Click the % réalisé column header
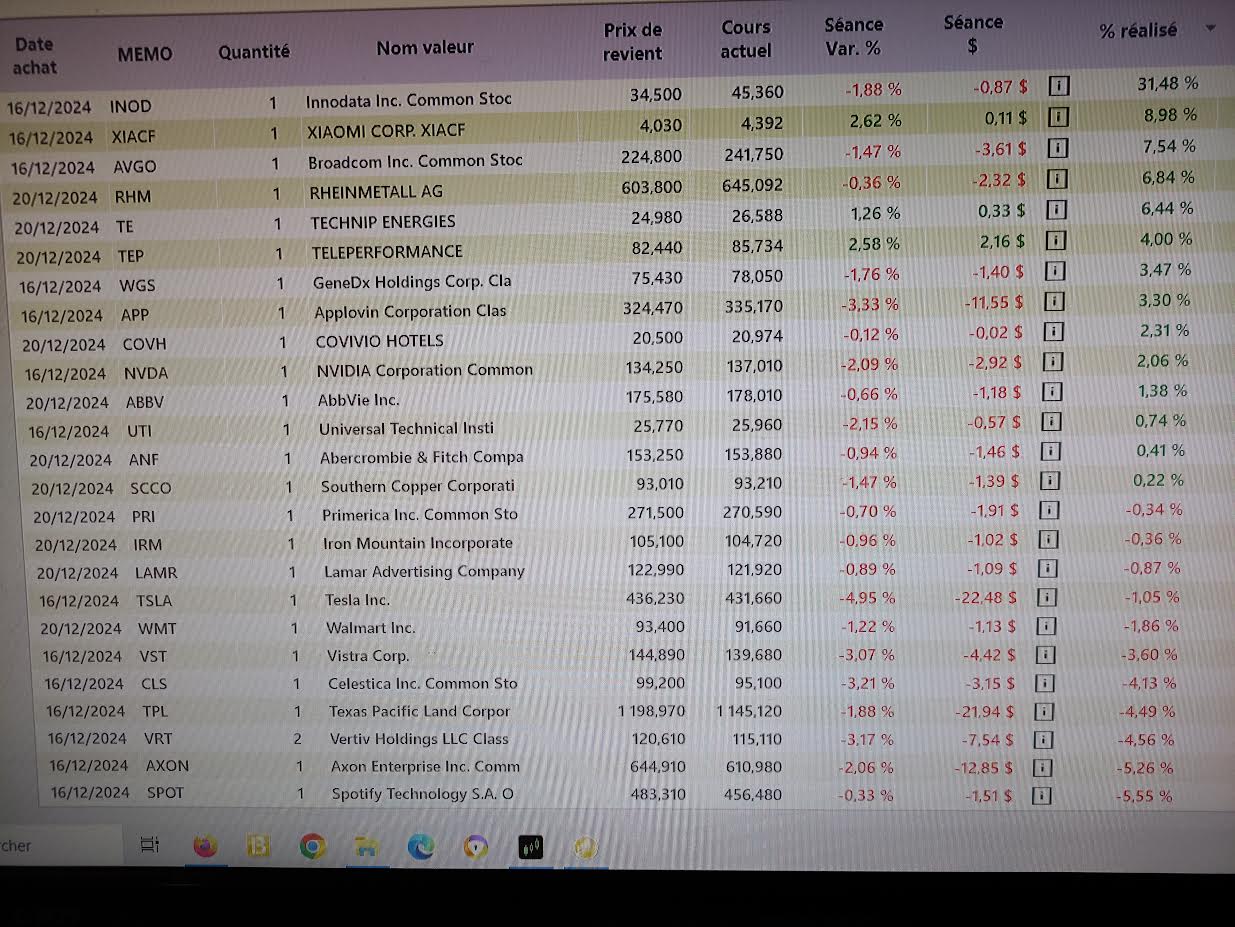1235x927 pixels. pos(1138,31)
